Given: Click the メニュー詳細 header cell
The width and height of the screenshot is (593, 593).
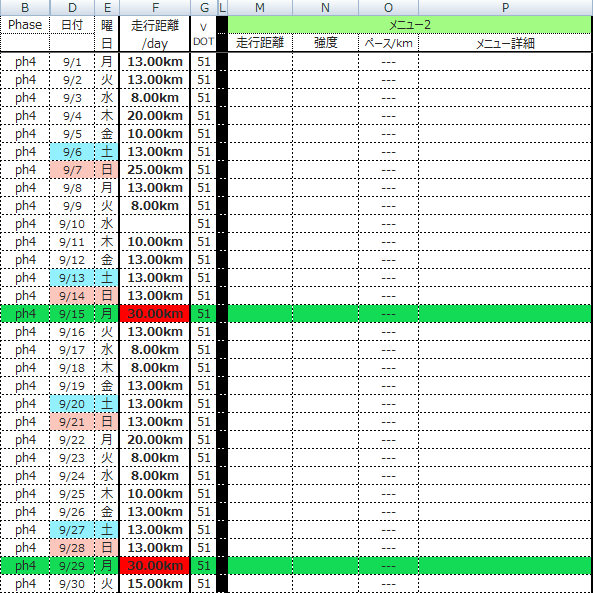Looking at the screenshot, I should [505, 43].
